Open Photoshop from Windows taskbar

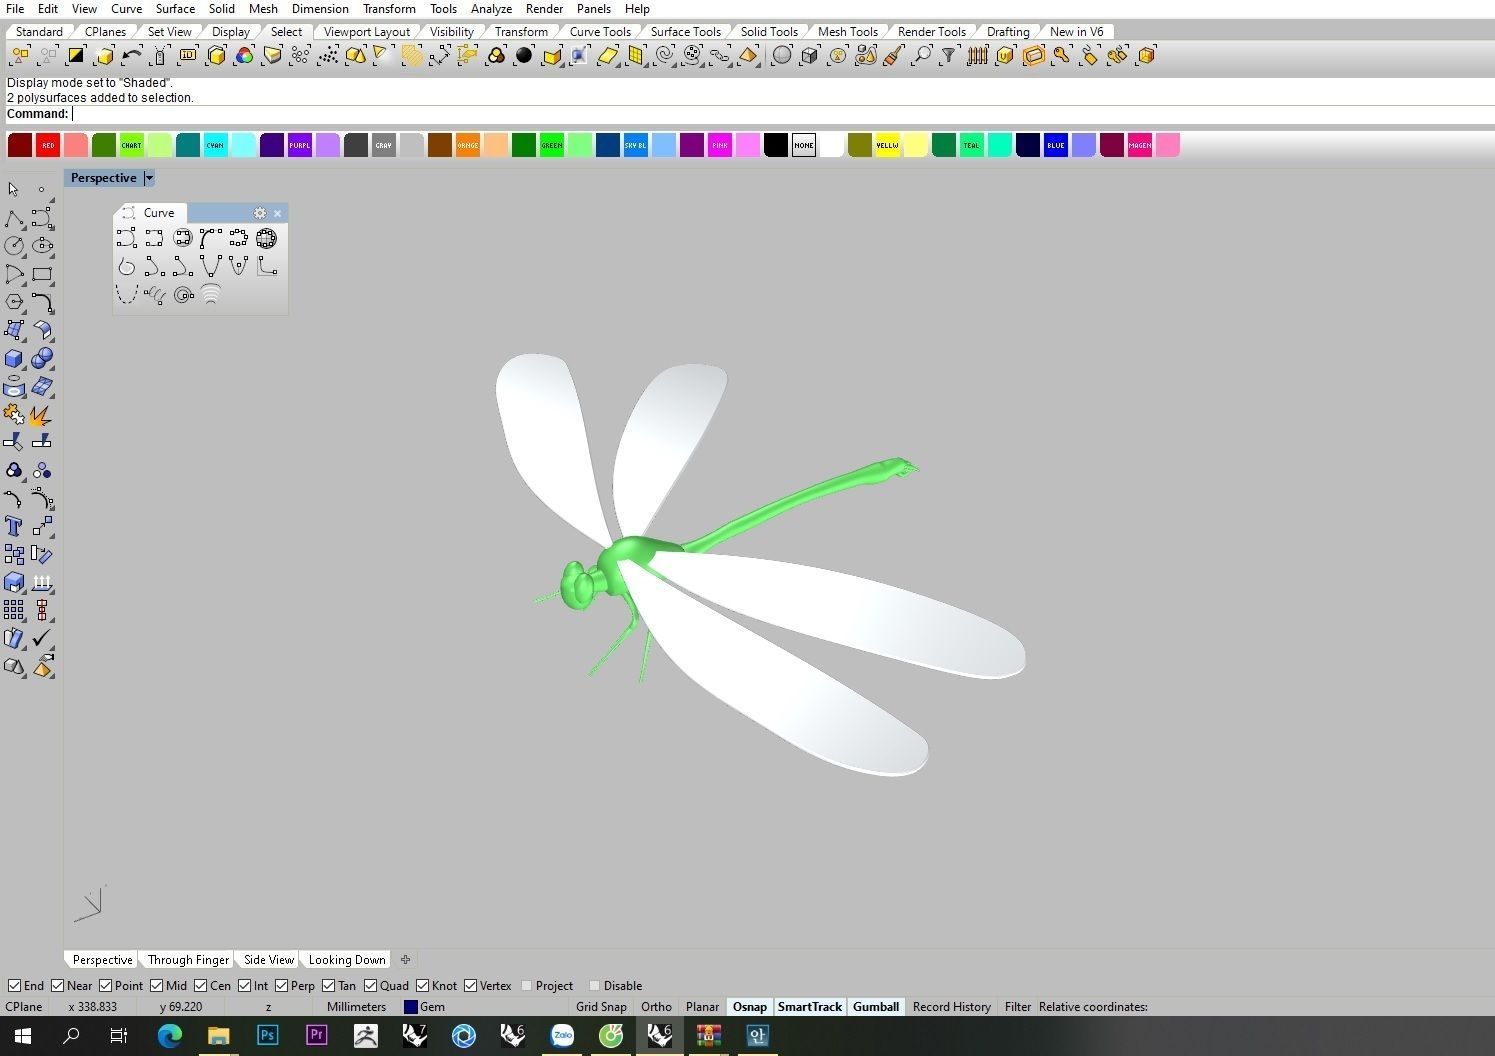(267, 1035)
